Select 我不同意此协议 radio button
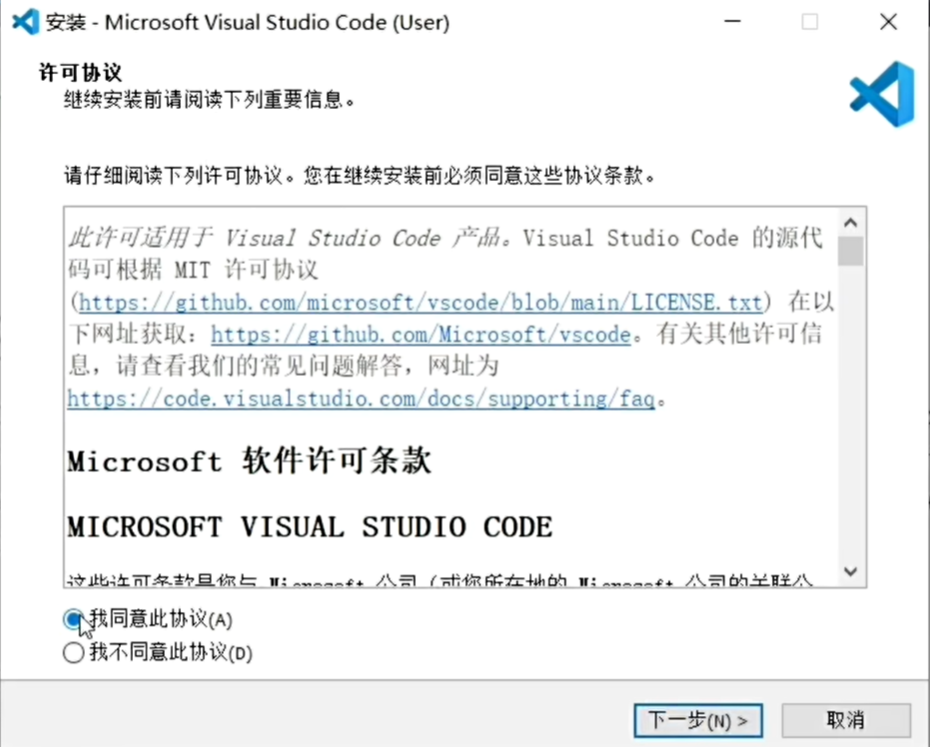Screen dimensions: 930x747 coord(74,653)
